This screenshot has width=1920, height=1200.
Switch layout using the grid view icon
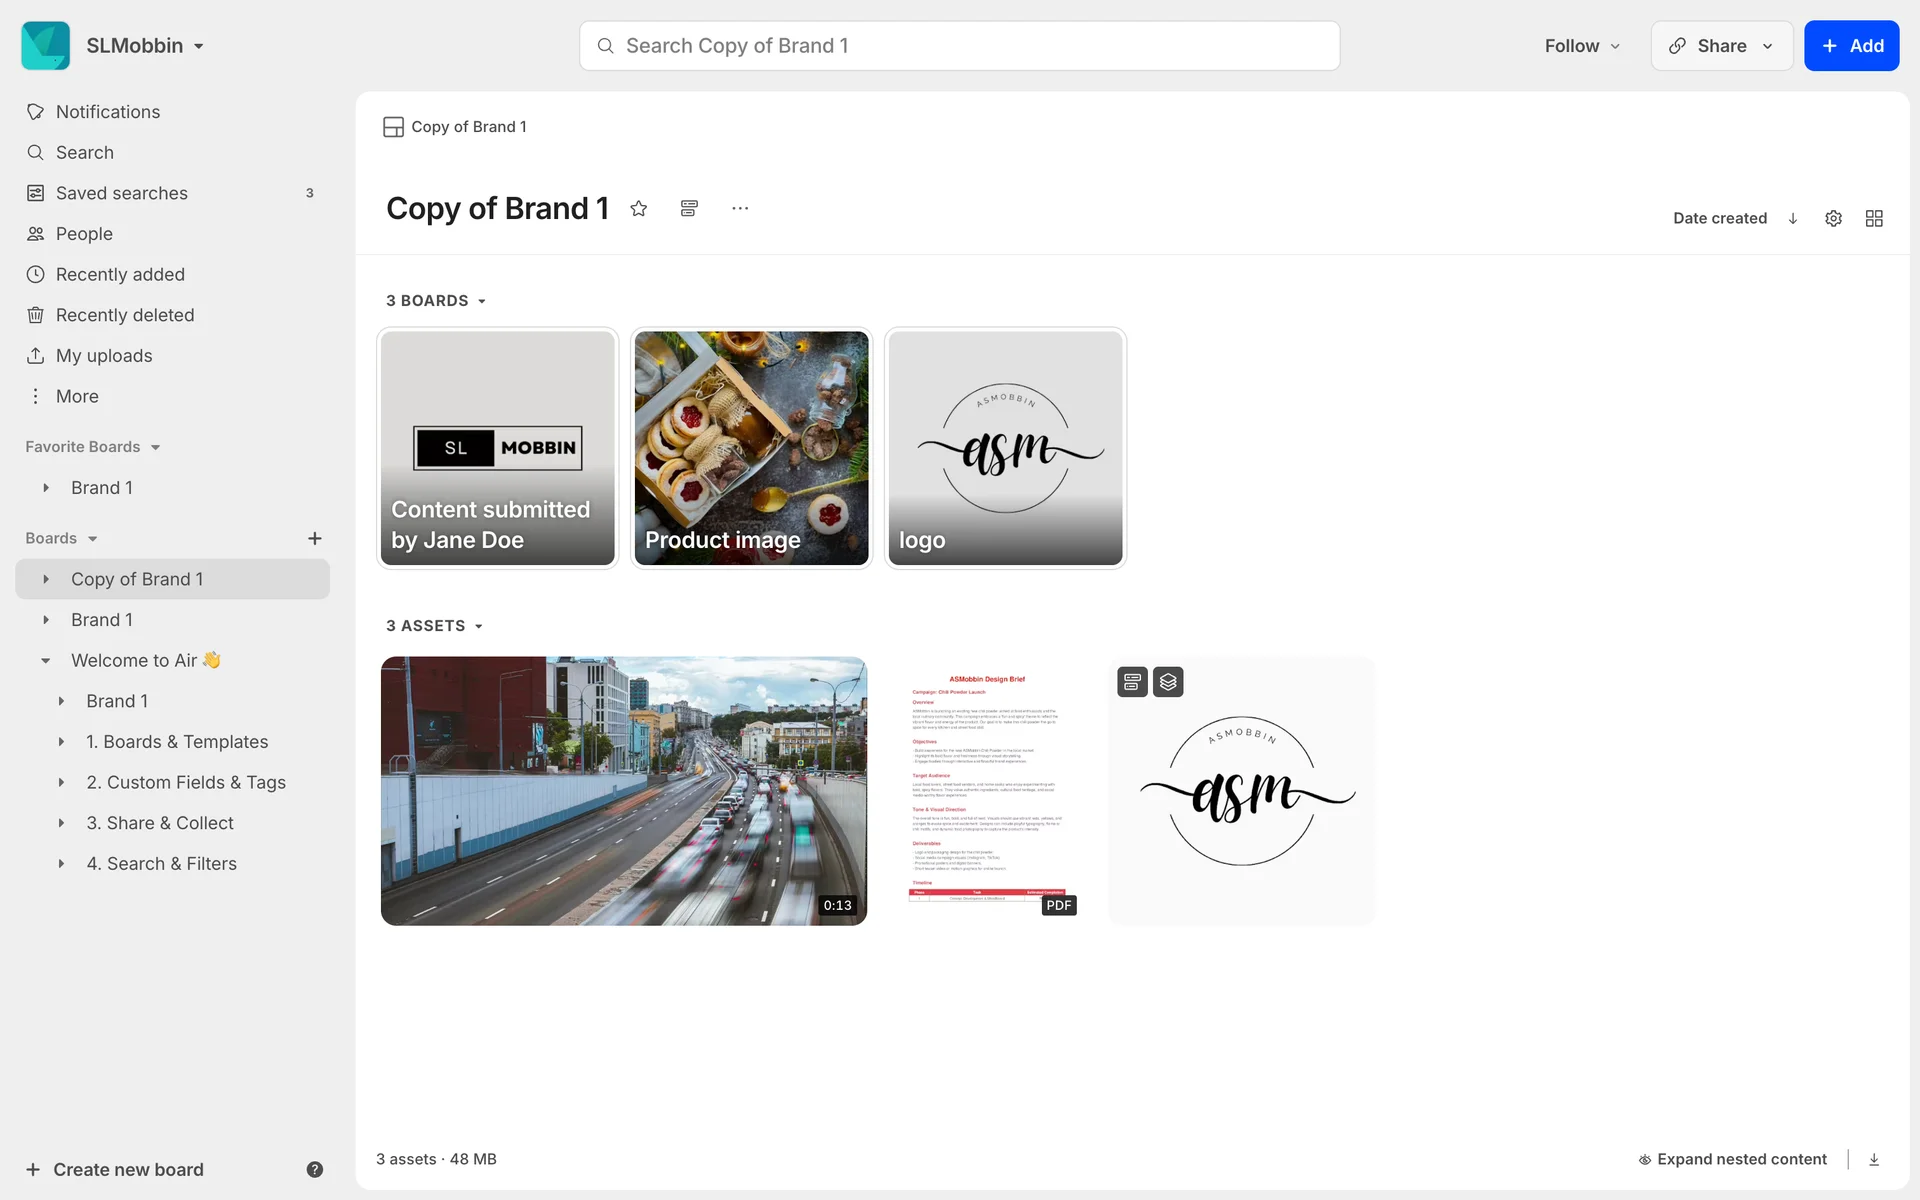pos(1874,218)
